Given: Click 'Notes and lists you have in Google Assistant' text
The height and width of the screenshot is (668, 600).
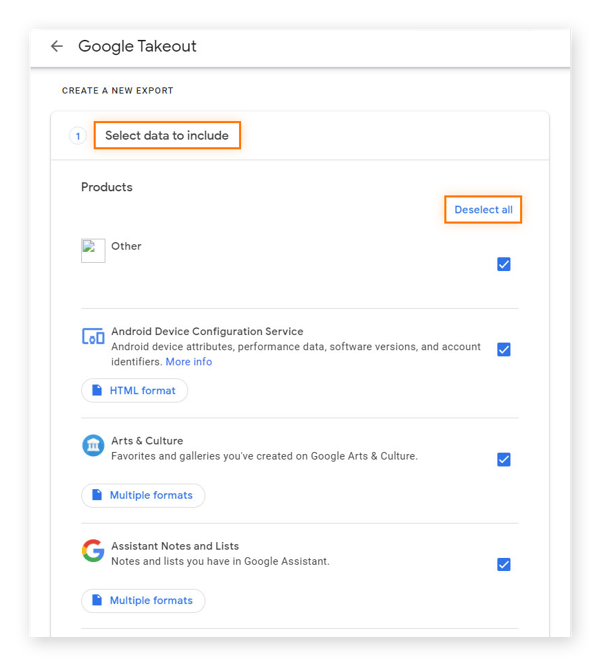Looking at the screenshot, I should [x=220, y=561].
